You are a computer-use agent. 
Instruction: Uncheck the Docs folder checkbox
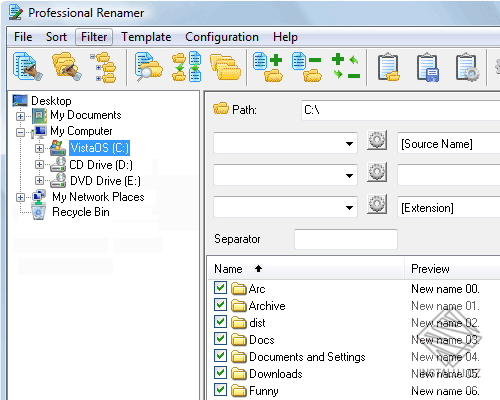pos(220,338)
